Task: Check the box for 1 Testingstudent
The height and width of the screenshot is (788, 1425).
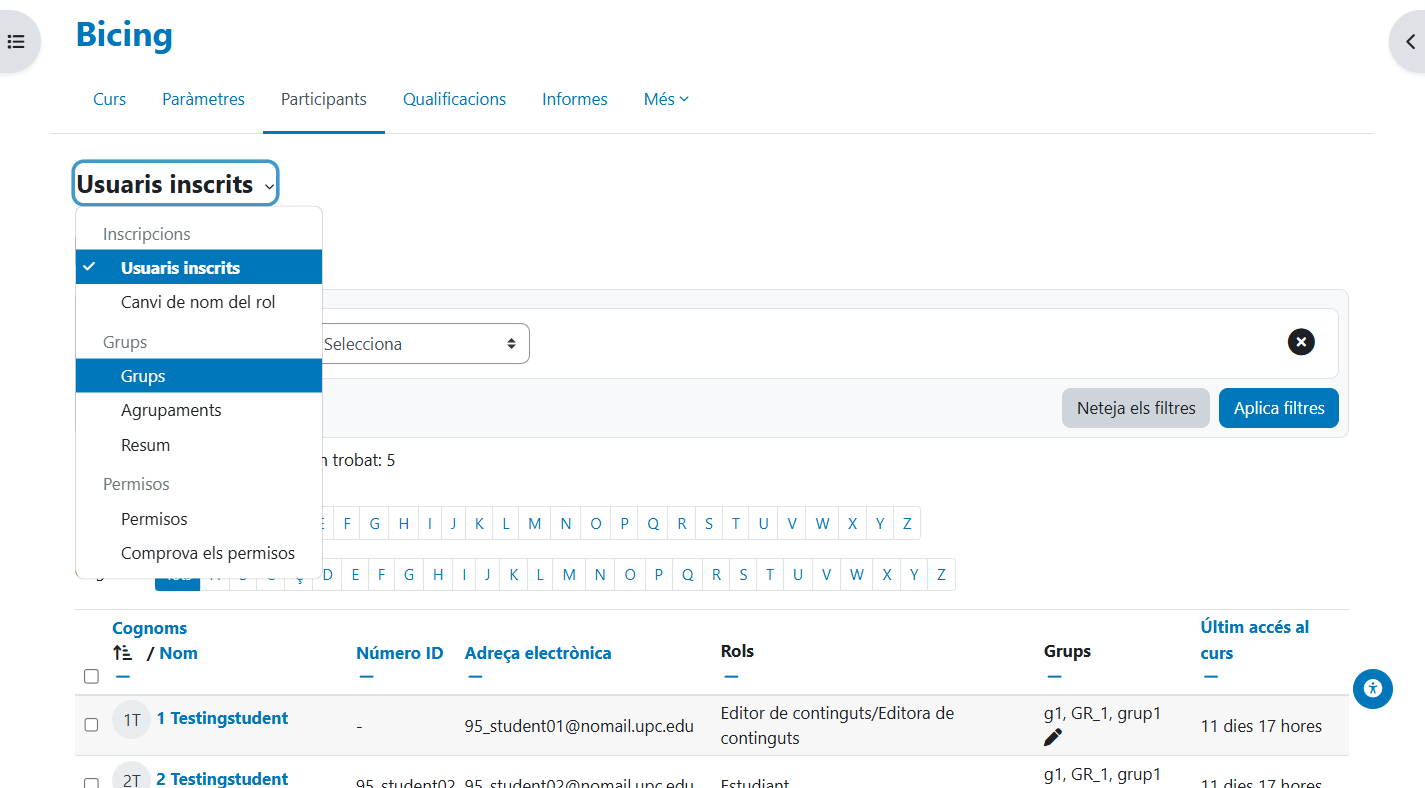Action: click(x=91, y=725)
